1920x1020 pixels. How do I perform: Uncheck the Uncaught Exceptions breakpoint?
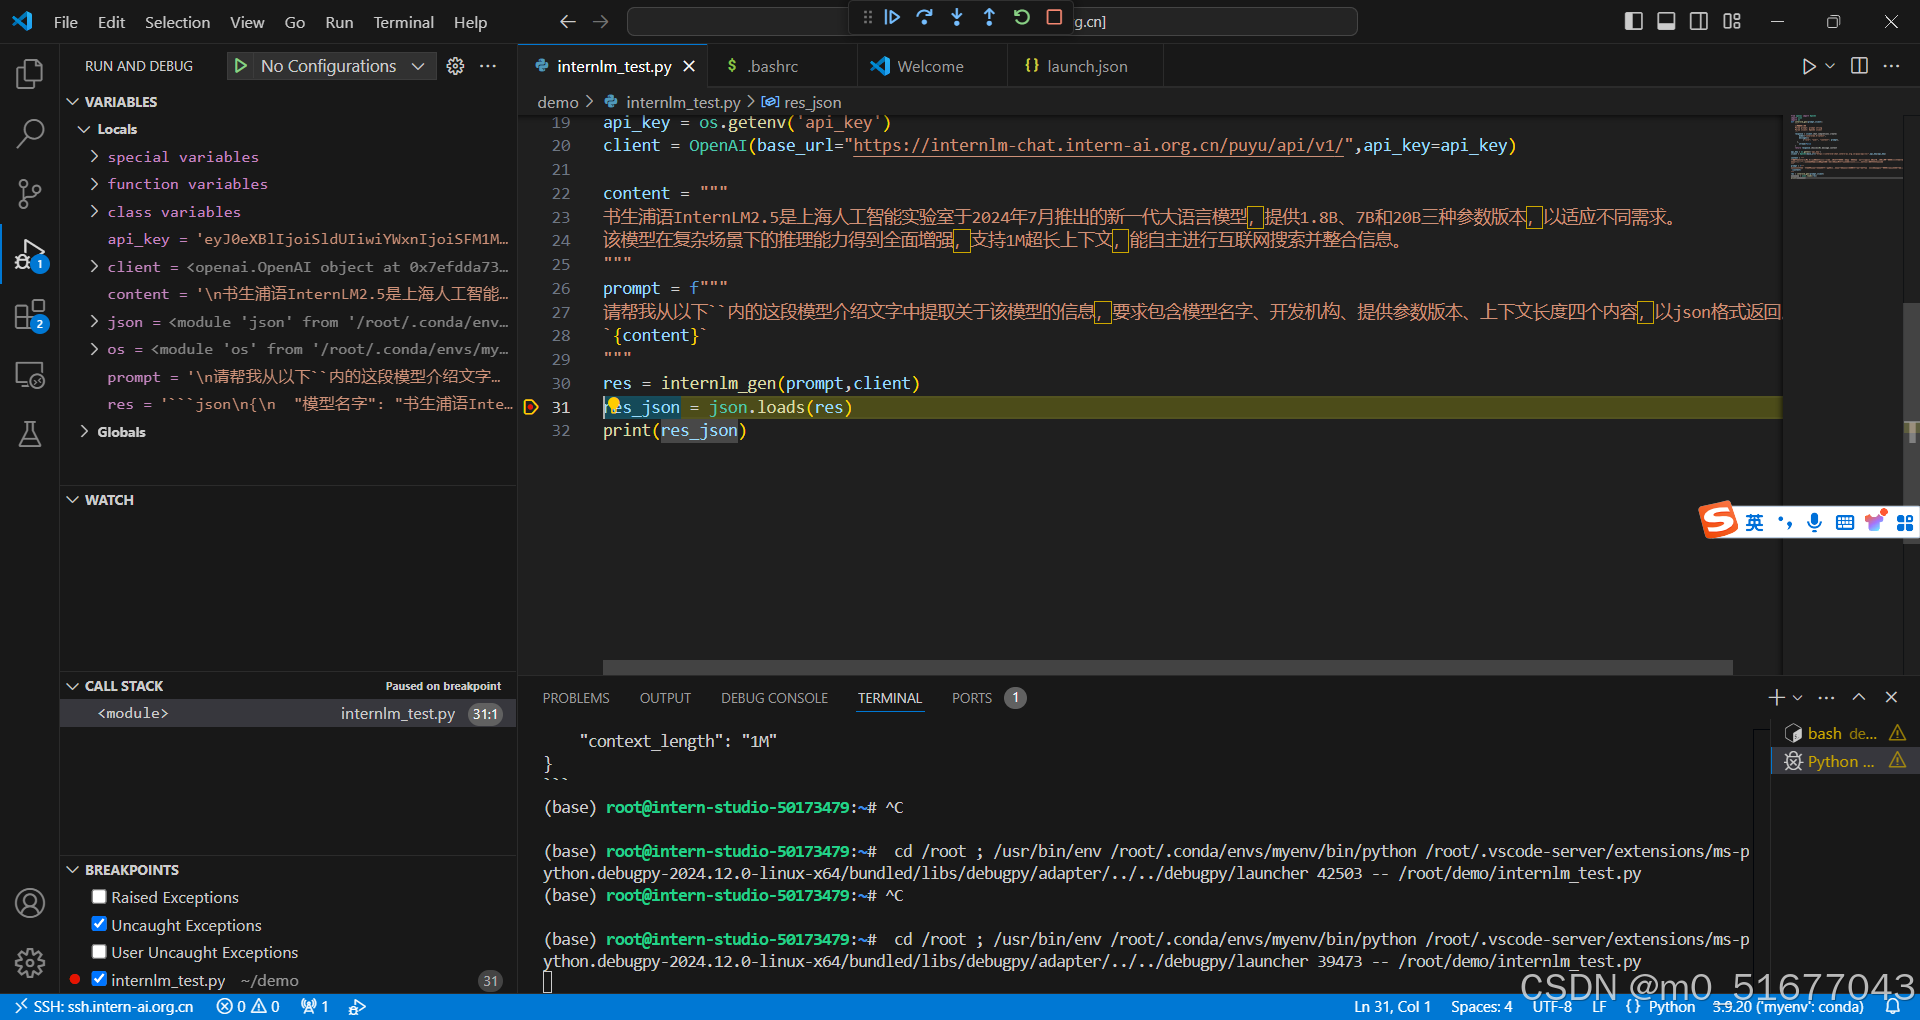click(99, 924)
